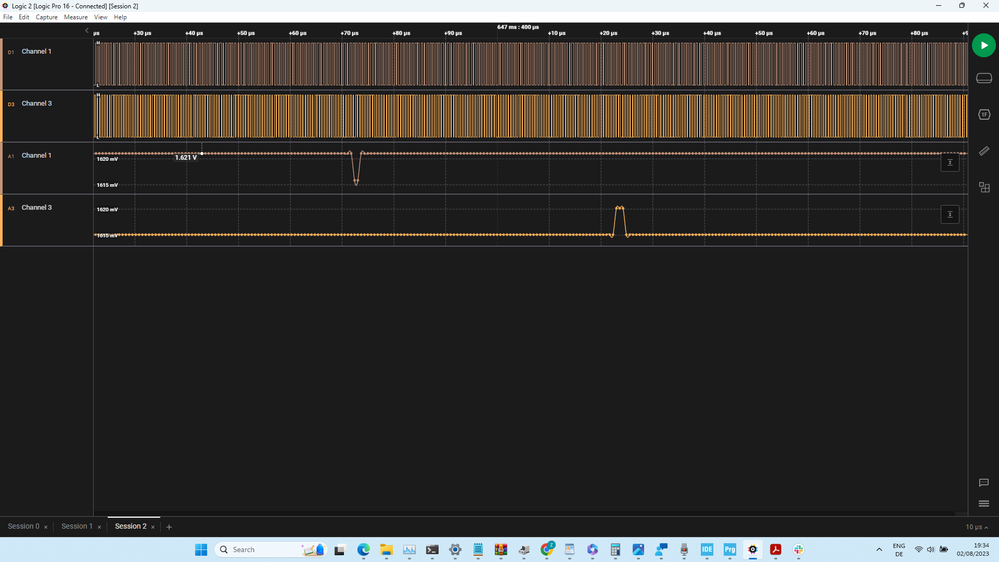Close the Session 2 tab
This screenshot has width=999, height=562.
pyautogui.click(x=153, y=527)
